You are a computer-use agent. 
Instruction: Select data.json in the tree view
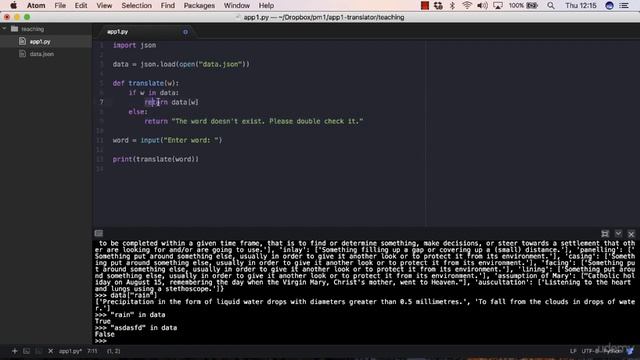coord(42,54)
